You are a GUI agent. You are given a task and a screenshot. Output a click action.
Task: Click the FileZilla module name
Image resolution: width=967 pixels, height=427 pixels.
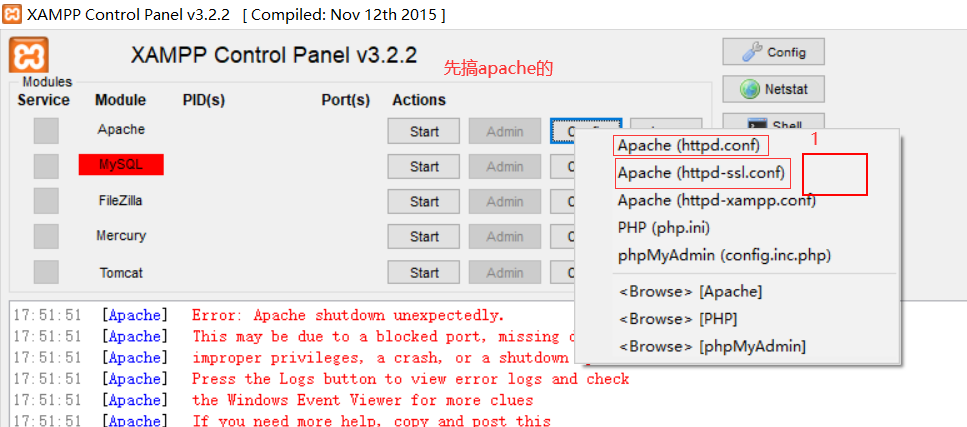(x=121, y=201)
